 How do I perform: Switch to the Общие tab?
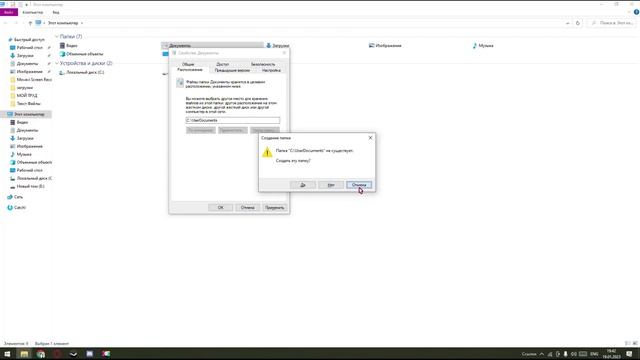pyautogui.click(x=188, y=64)
